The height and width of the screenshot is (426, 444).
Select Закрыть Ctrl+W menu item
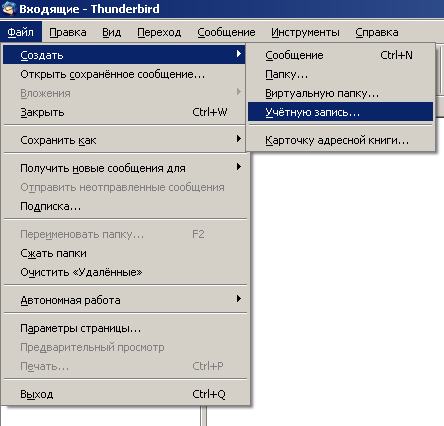click(125, 112)
